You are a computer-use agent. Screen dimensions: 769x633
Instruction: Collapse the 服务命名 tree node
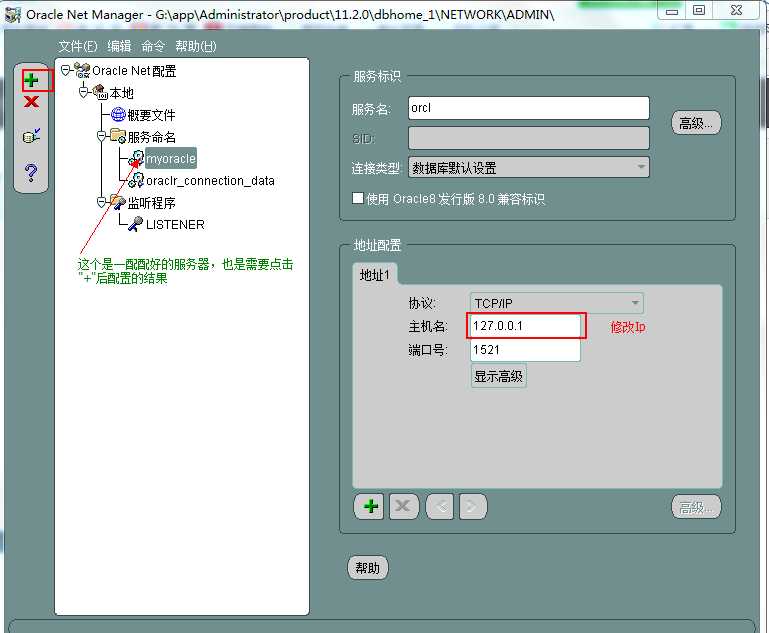102,136
